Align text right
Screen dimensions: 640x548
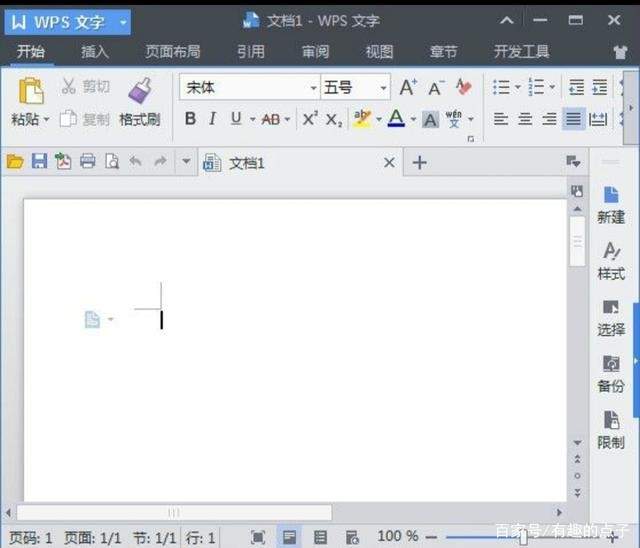click(549, 119)
